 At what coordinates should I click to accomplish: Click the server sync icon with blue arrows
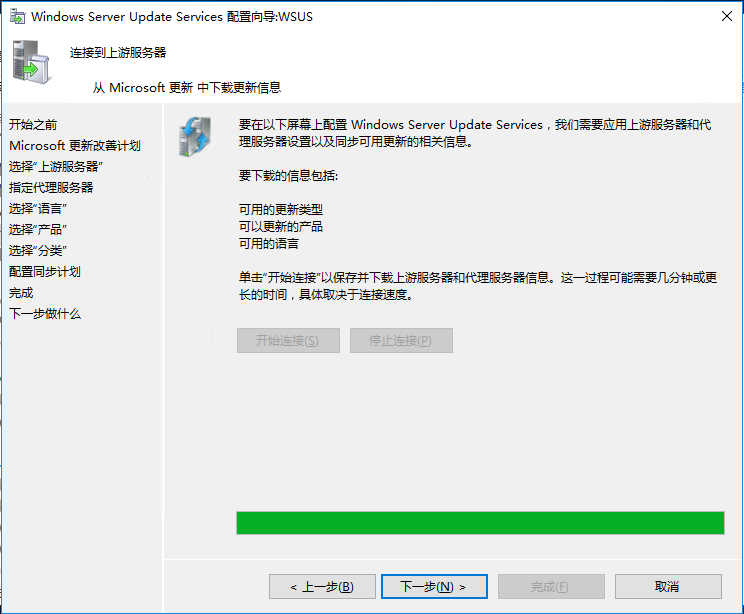tap(195, 137)
